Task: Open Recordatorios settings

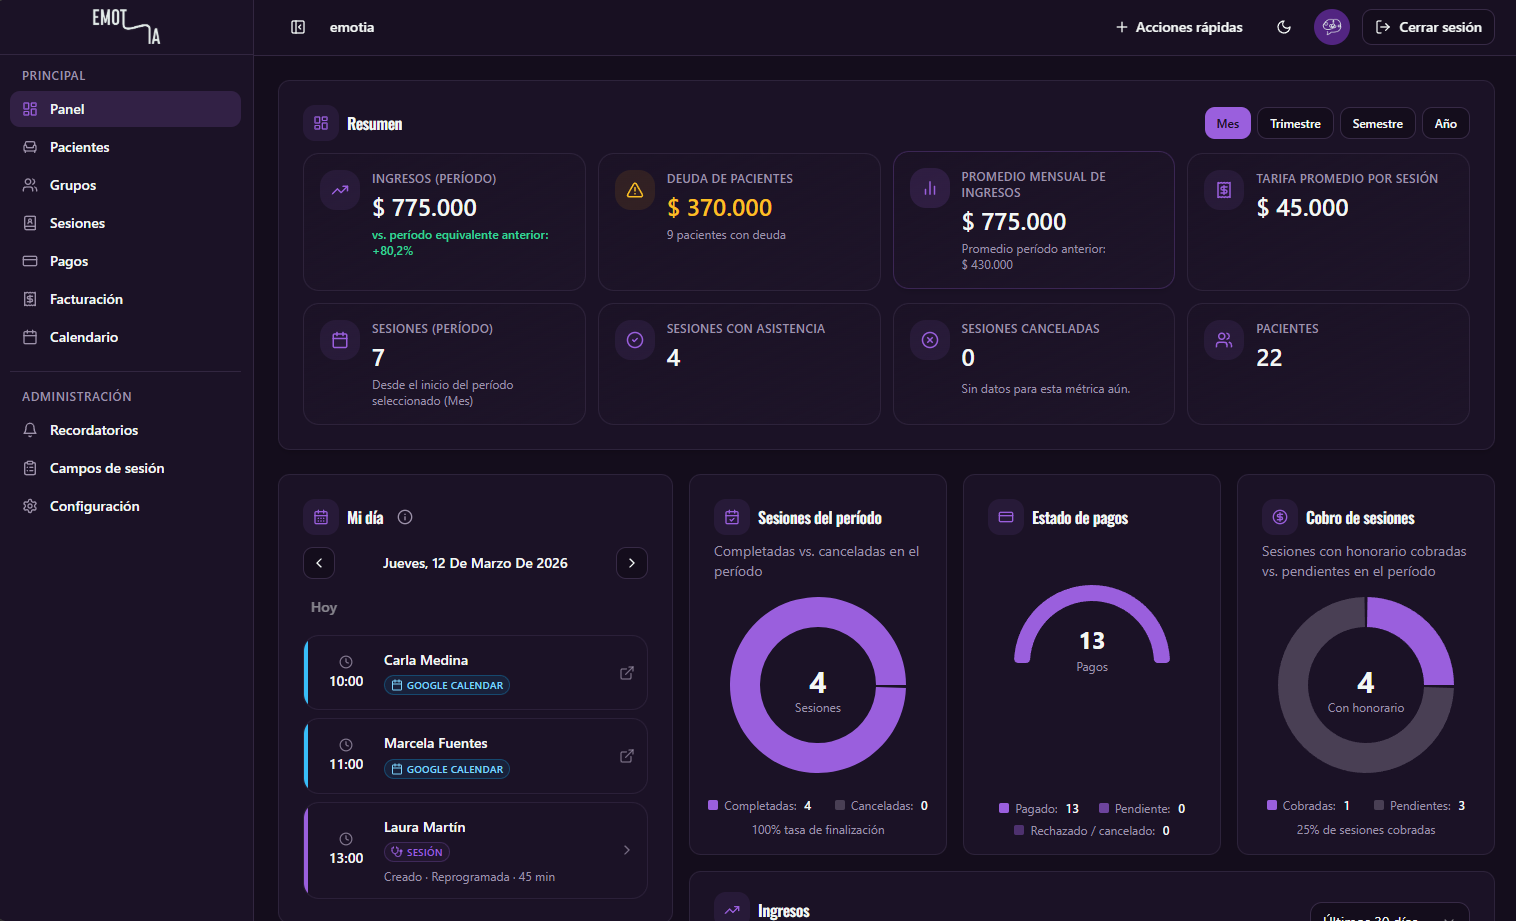Action: pyautogui.click(x=125, y=430)
